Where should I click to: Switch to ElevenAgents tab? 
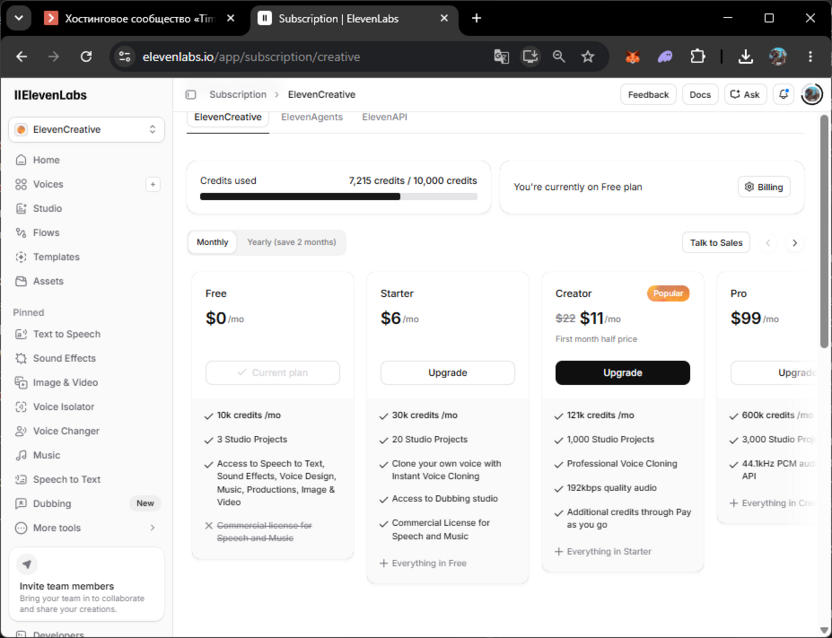pyautogui.click(x=312, y=117)
